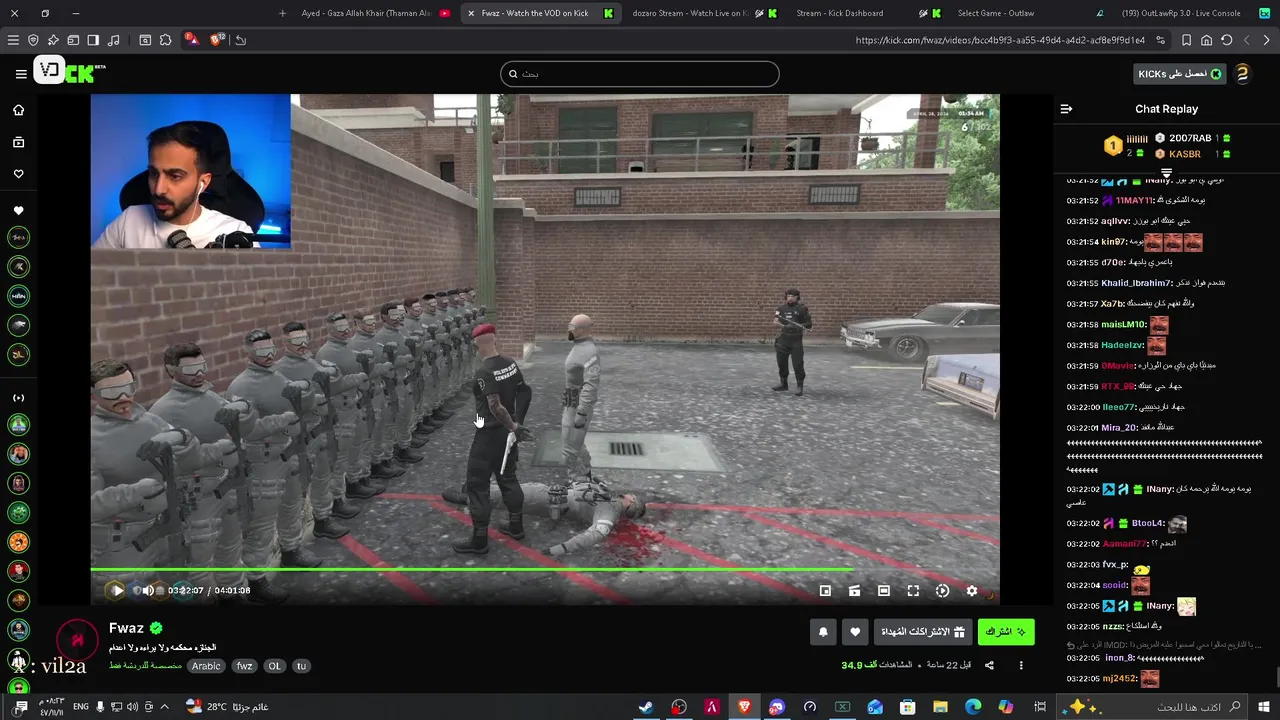Follow Fwaz with the heart button
The width and height of the screenshot is (1280, 720).
click(854, 632)
